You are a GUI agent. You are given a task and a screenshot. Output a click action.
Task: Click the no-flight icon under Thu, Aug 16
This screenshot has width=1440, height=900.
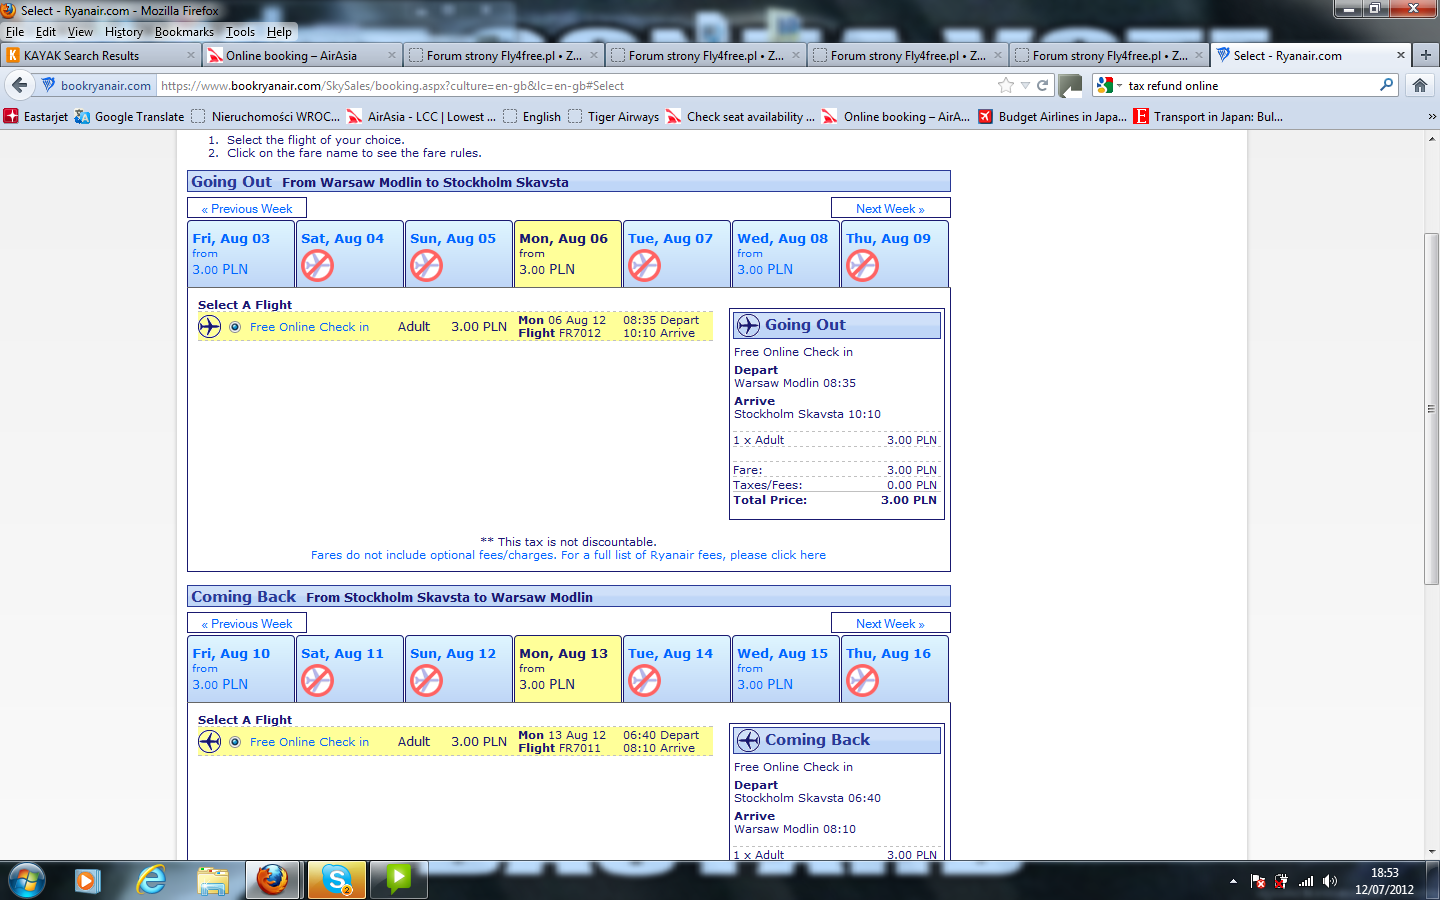[862, 681]
